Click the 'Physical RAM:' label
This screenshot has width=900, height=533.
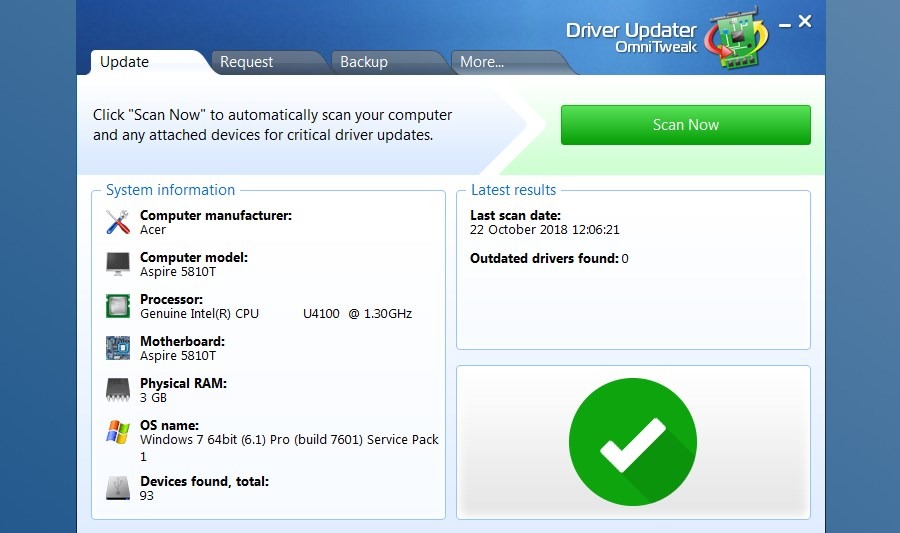[x=184, y=383]
